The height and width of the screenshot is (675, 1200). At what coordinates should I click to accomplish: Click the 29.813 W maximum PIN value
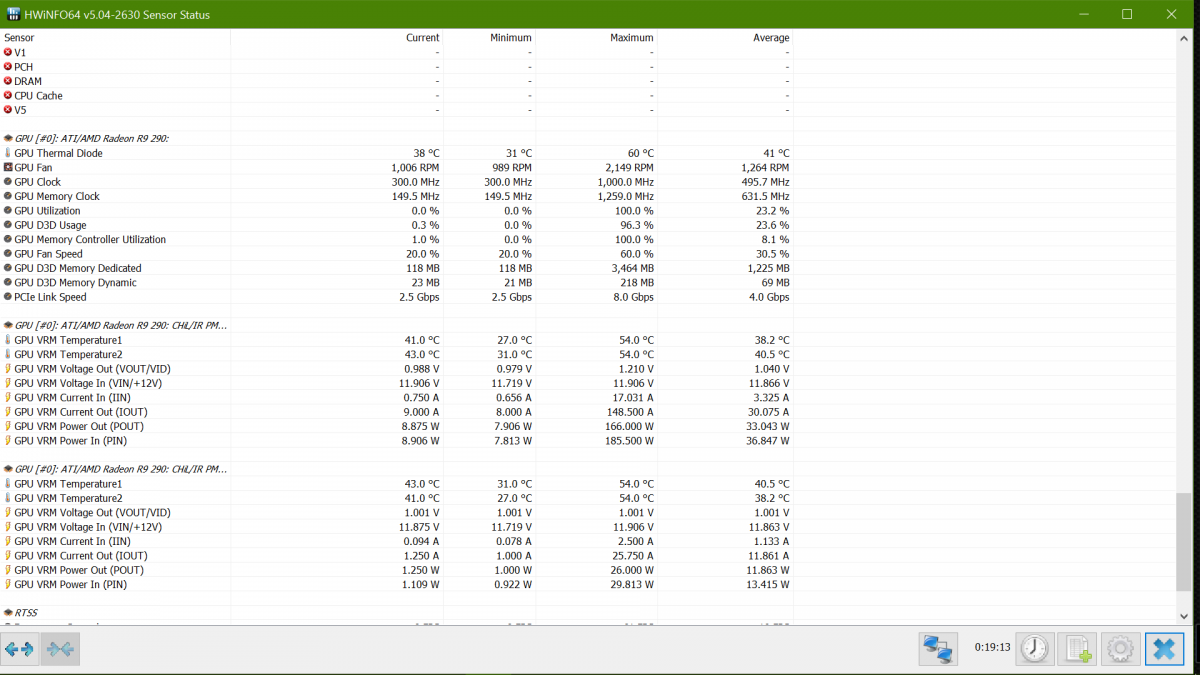tap(632, 584)
